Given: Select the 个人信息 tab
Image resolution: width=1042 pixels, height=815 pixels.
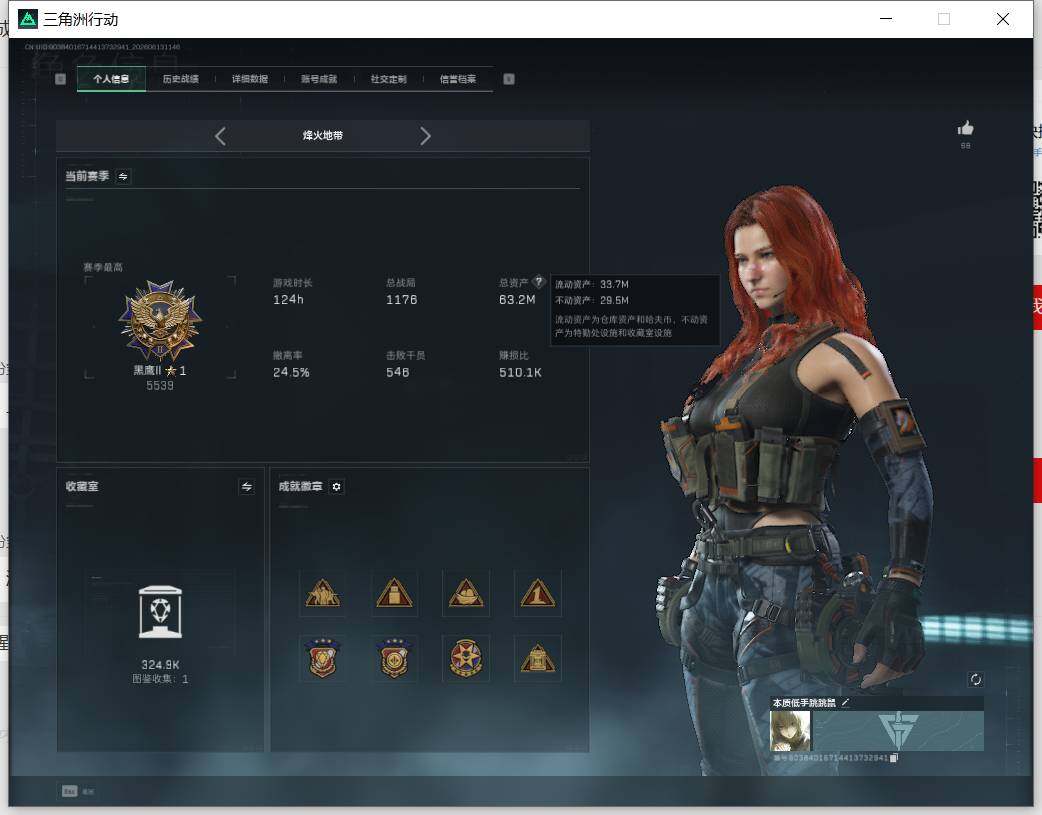Looking at the screenshot, I should click(111, 79).
